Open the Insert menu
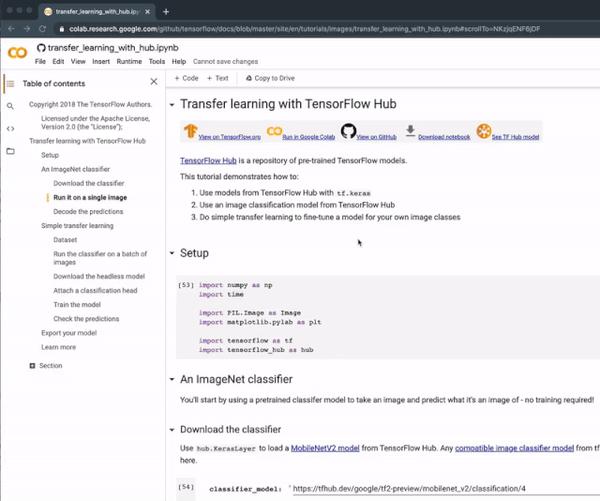Viewport: 600px width, 501px height. coord(101,62)
